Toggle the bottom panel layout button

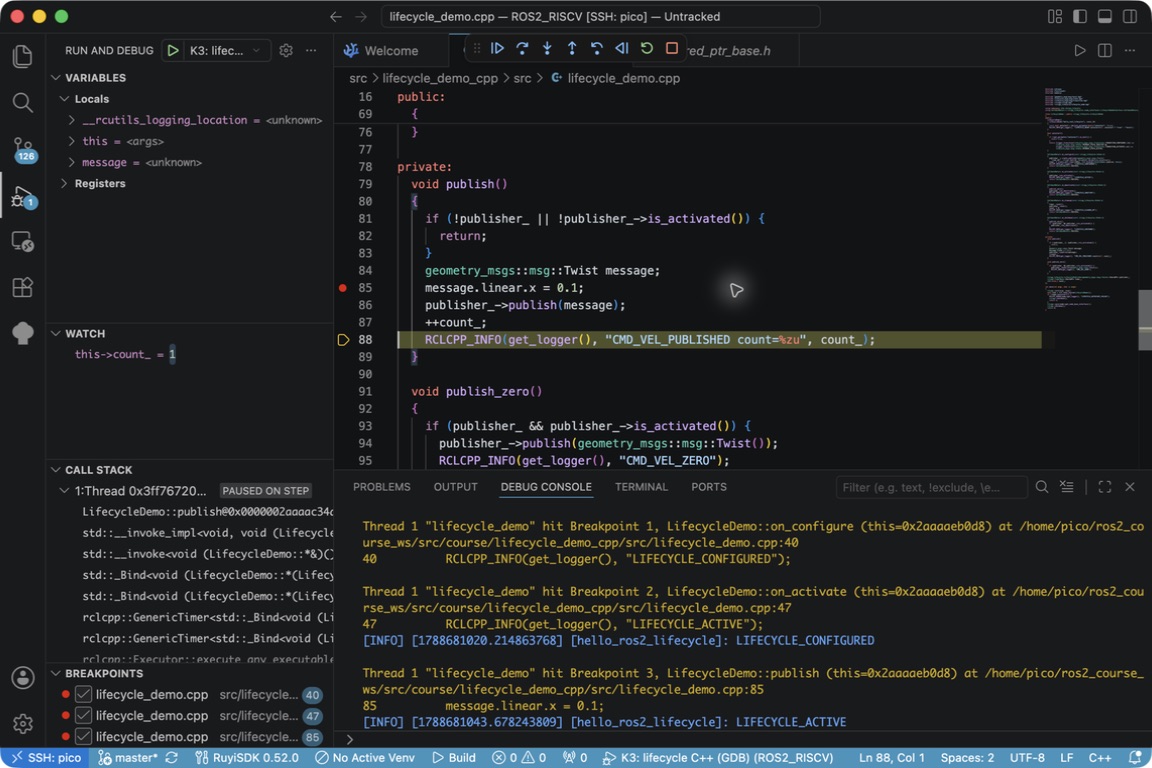click(x=1104, y=16)
